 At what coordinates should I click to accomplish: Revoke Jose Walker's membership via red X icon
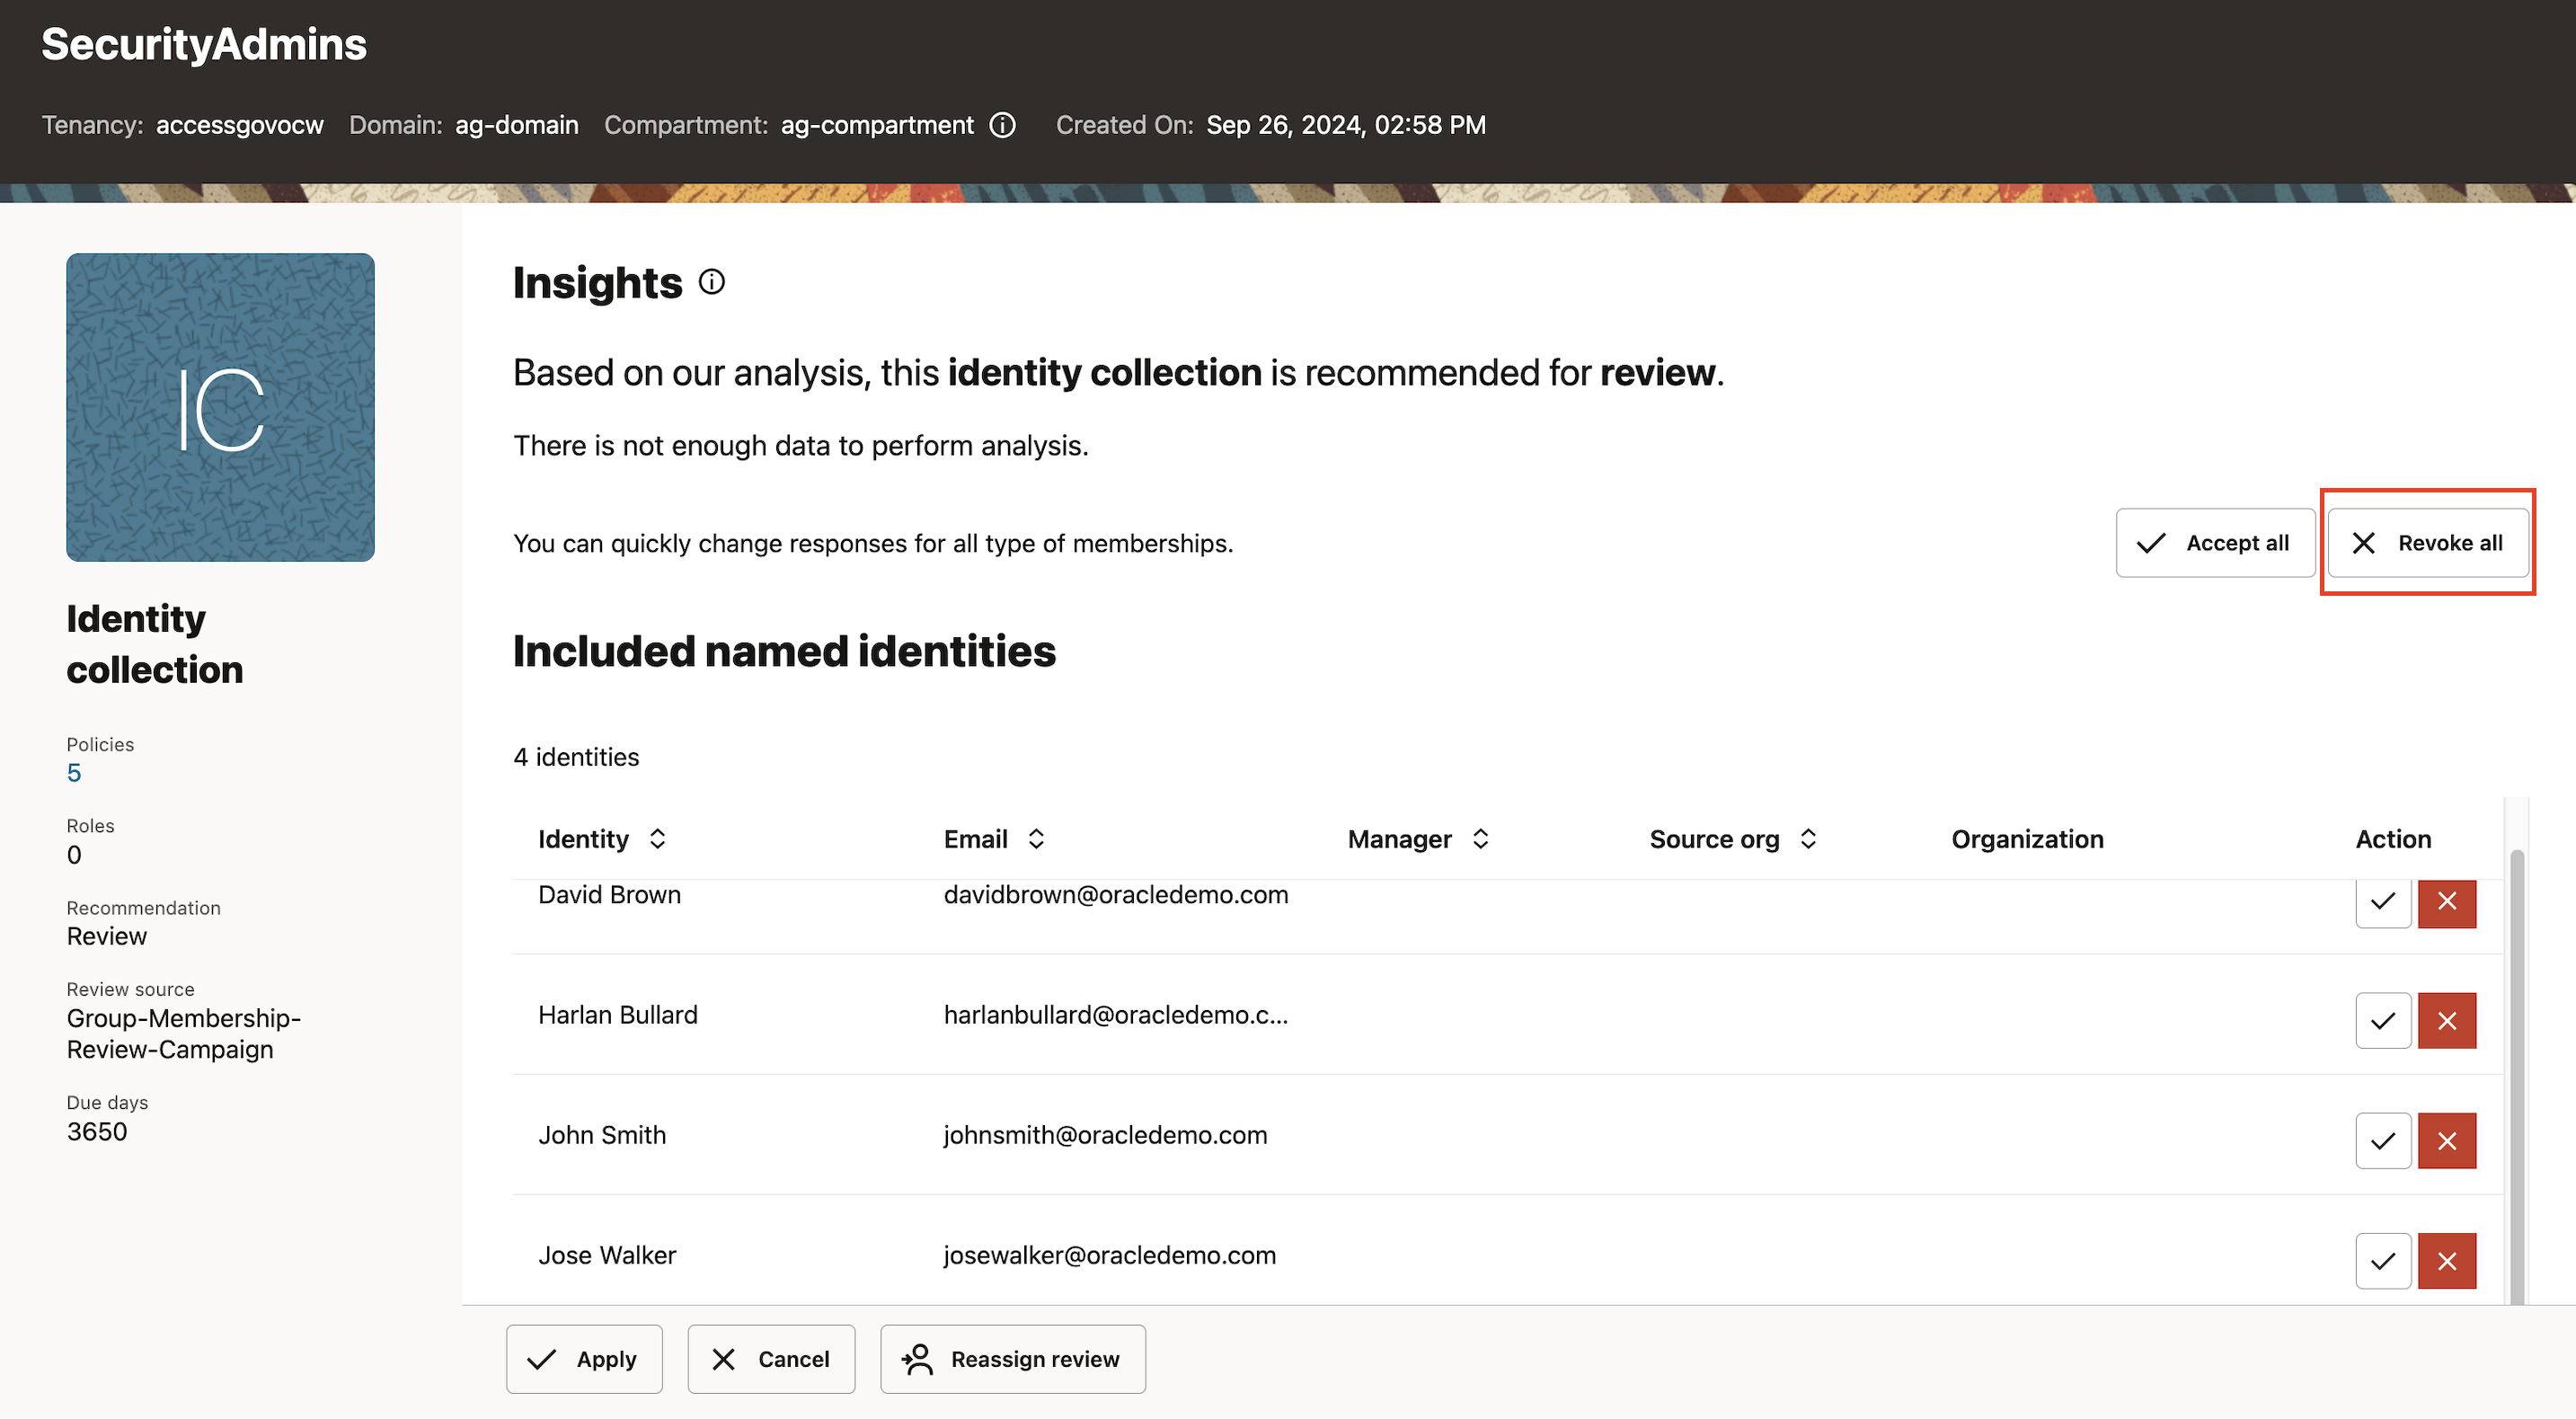click(x=2447, y=1261)
